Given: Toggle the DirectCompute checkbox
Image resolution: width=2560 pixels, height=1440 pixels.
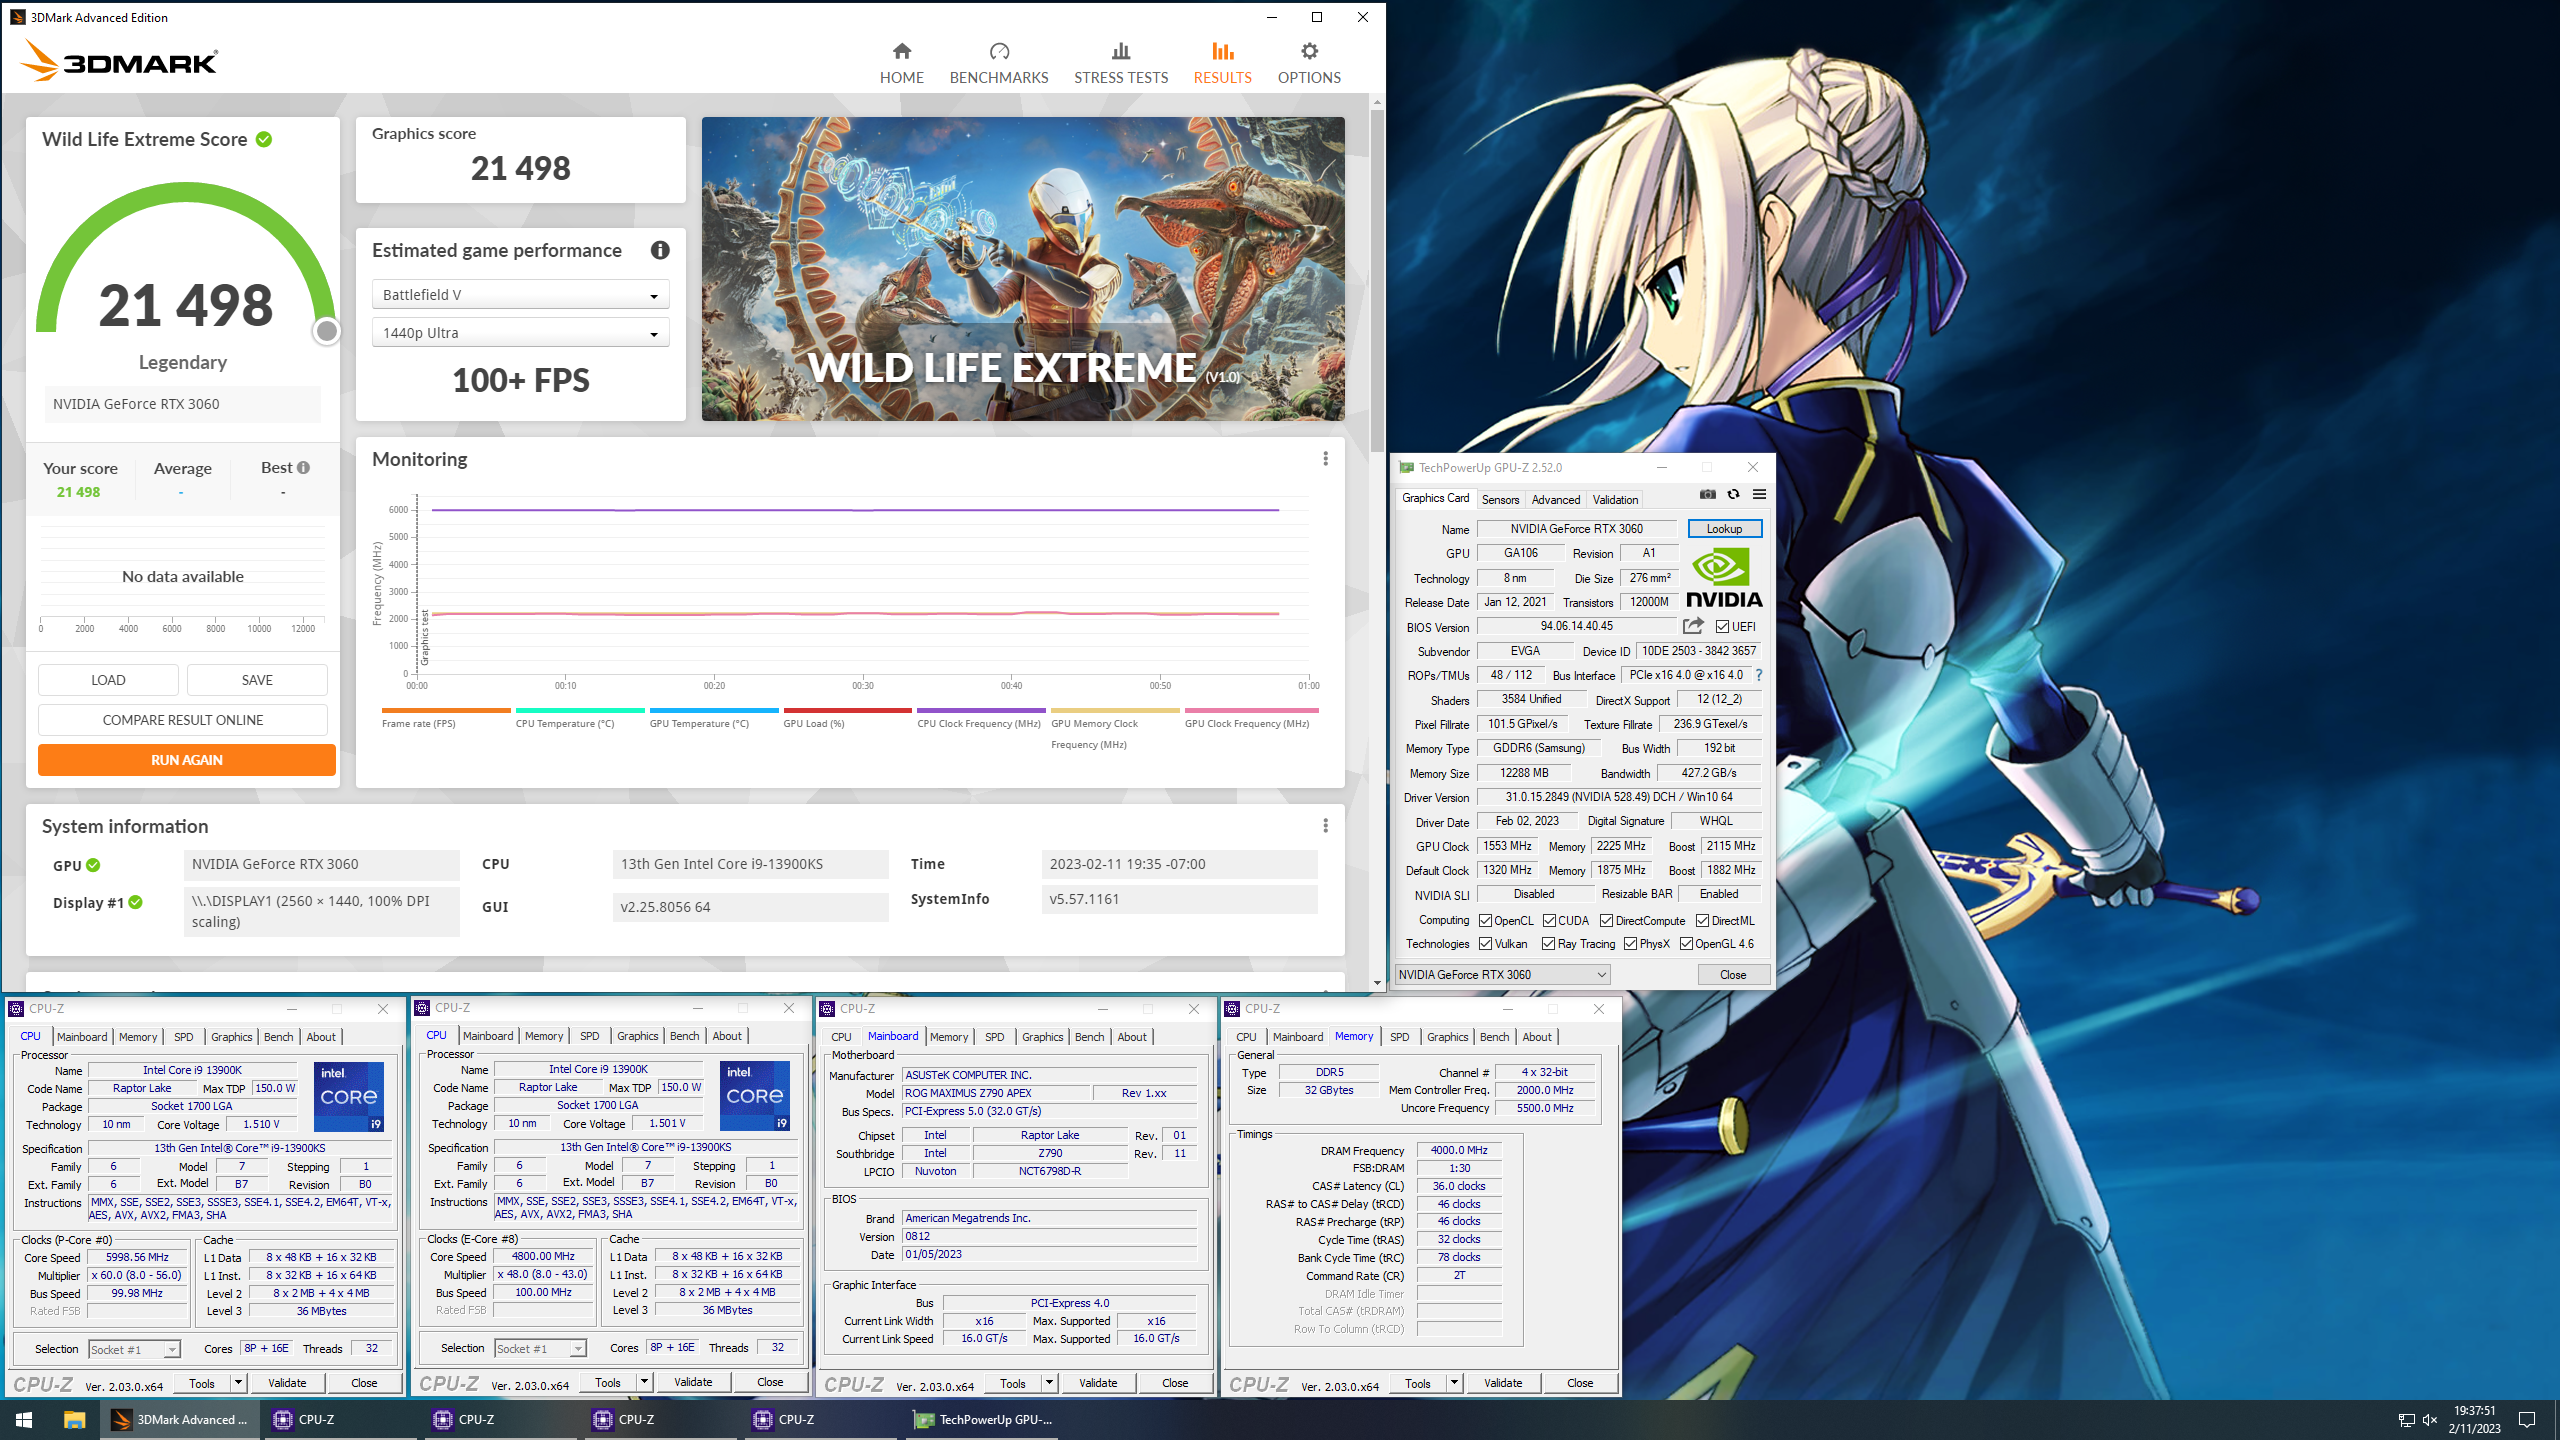Looking at the screenshot, I should pyautogui.click(x=1606, y=921).
